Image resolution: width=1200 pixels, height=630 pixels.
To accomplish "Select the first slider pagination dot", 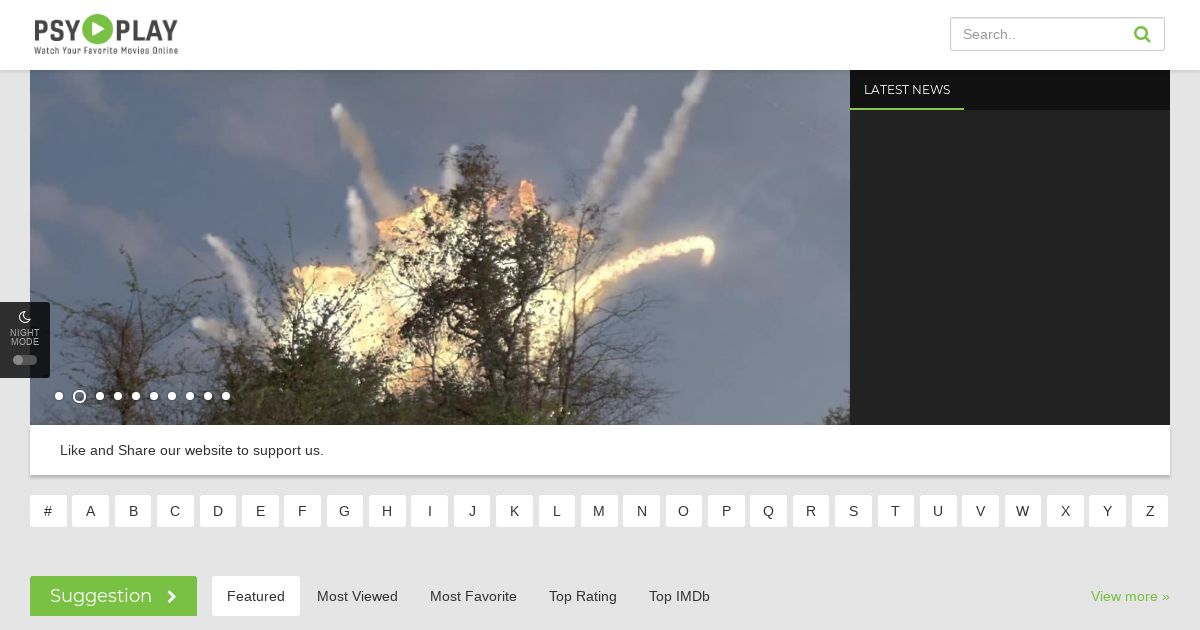I will click(x=59, y=396).
